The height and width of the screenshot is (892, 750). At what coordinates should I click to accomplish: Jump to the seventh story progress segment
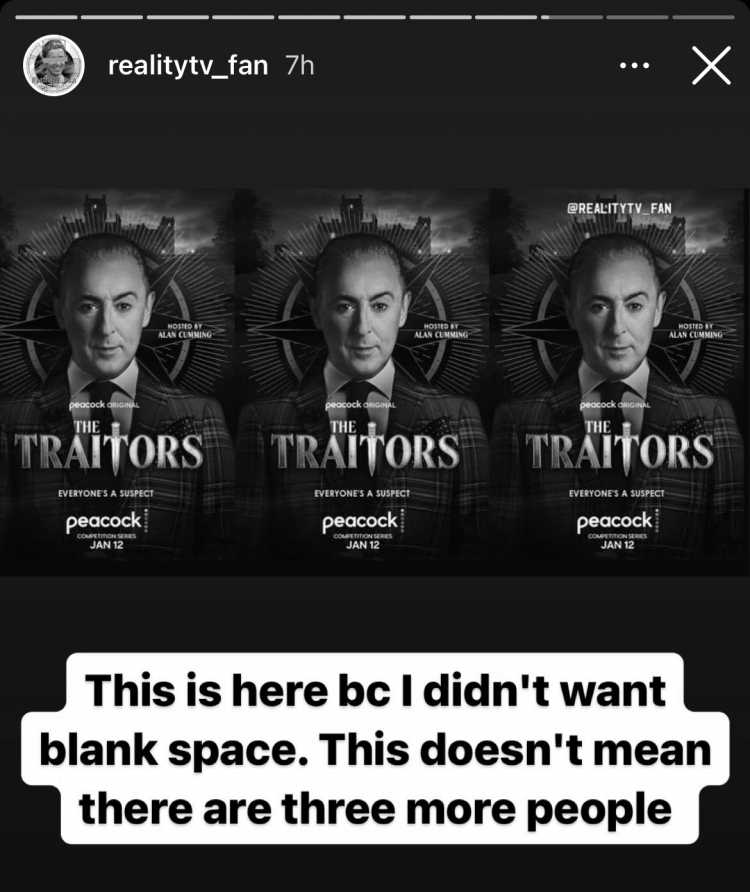440,18
